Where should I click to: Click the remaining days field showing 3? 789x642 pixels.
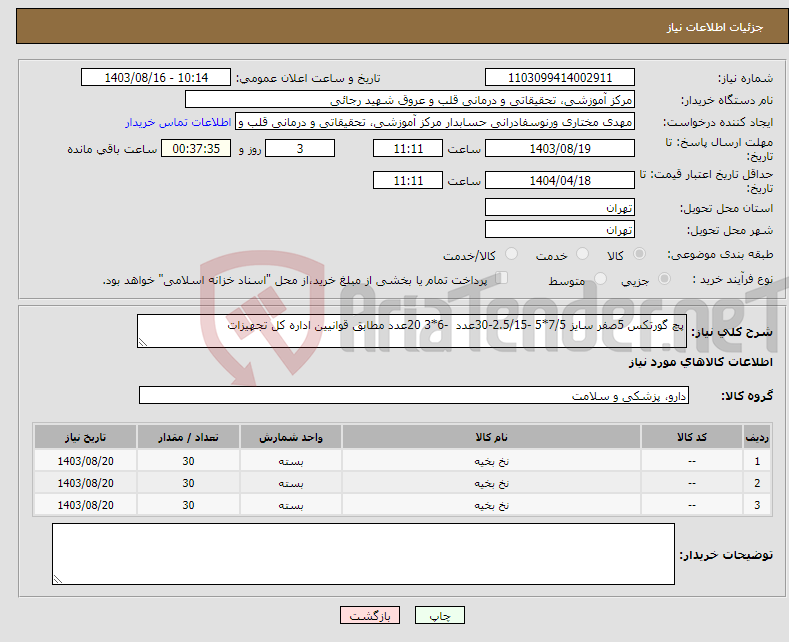click(300, 148)
